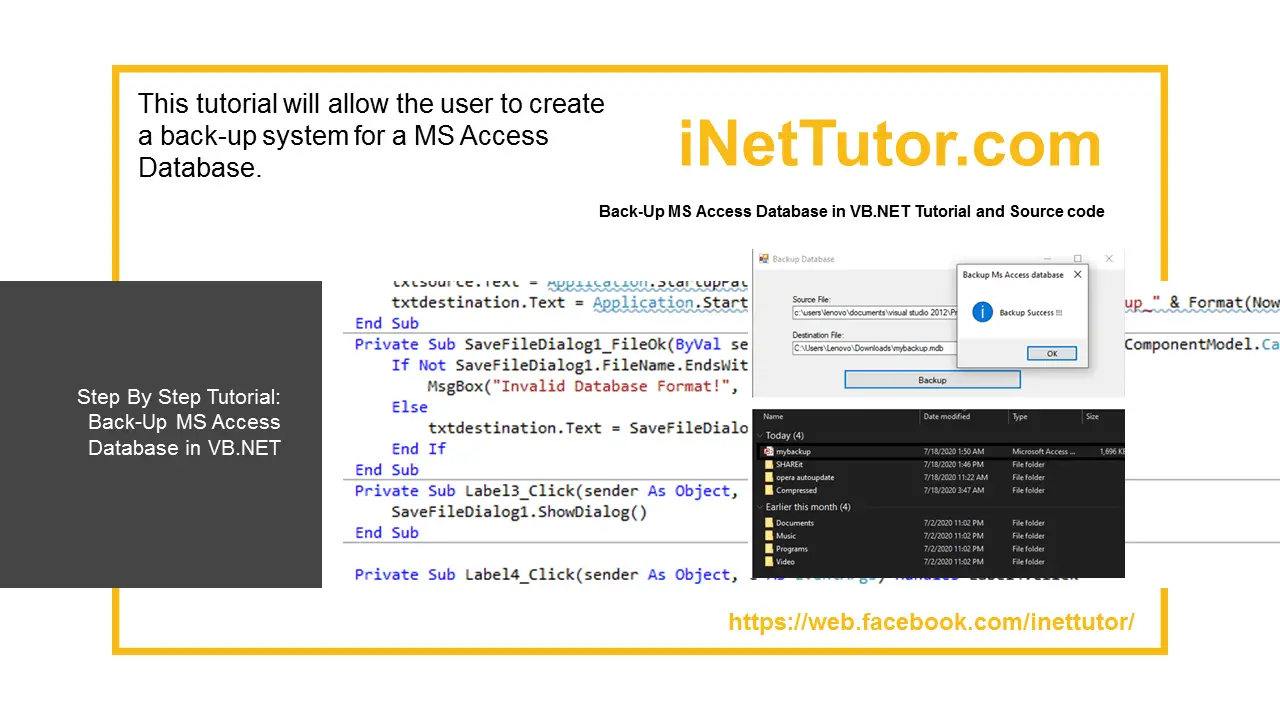Viewport: 1280px width, 720px height.
Task: Select the opera autoupdate folder name
Action: tap(805, 478)
